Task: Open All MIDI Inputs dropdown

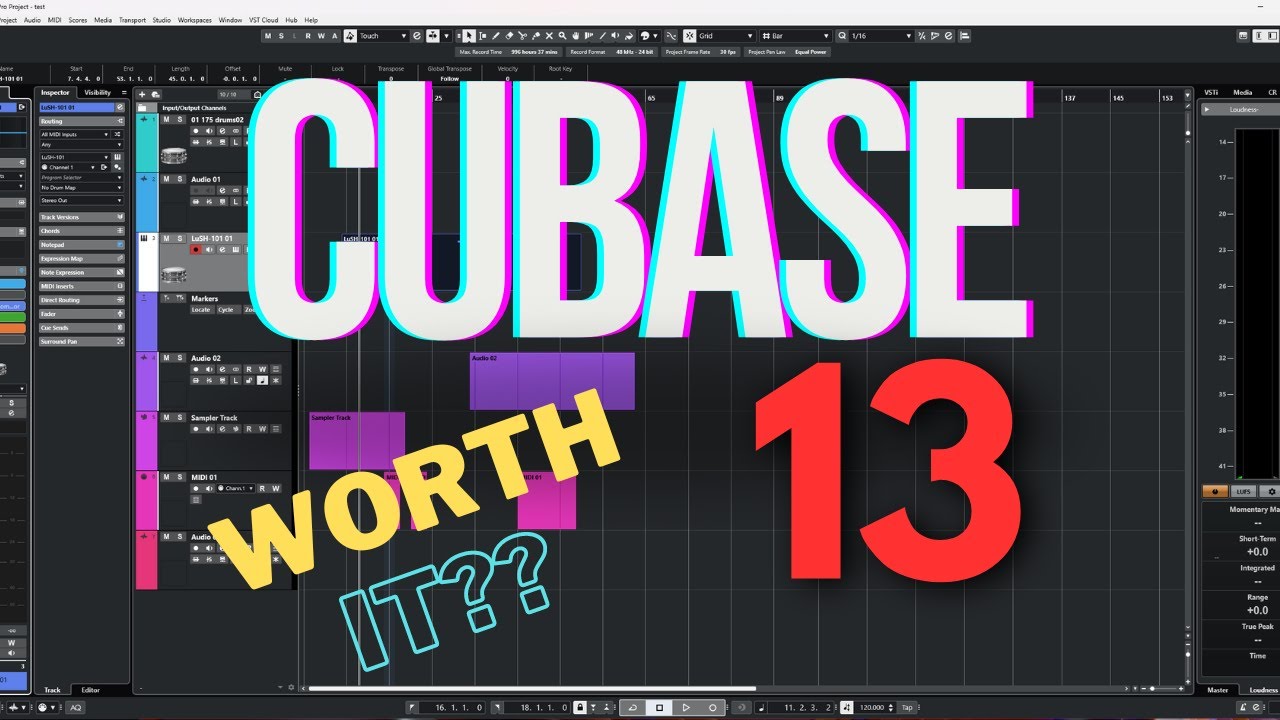Action: tap(75, 135)
